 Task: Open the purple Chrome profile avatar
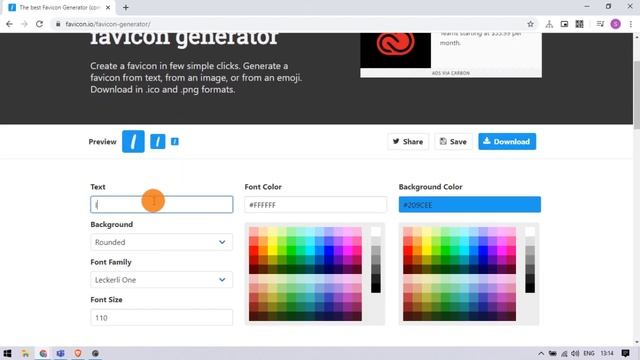[616, 24]
